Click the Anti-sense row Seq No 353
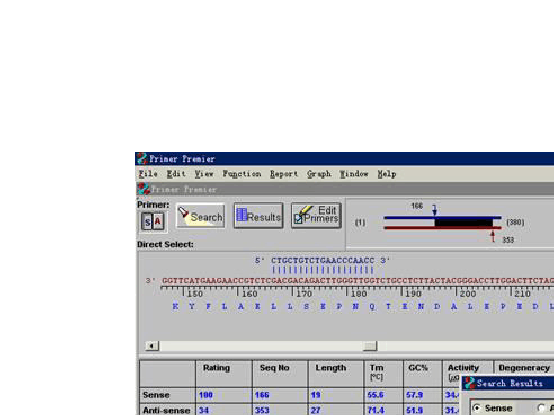This screenshot has width=554, height=415. pyautogui.click(x=262, y=410)
